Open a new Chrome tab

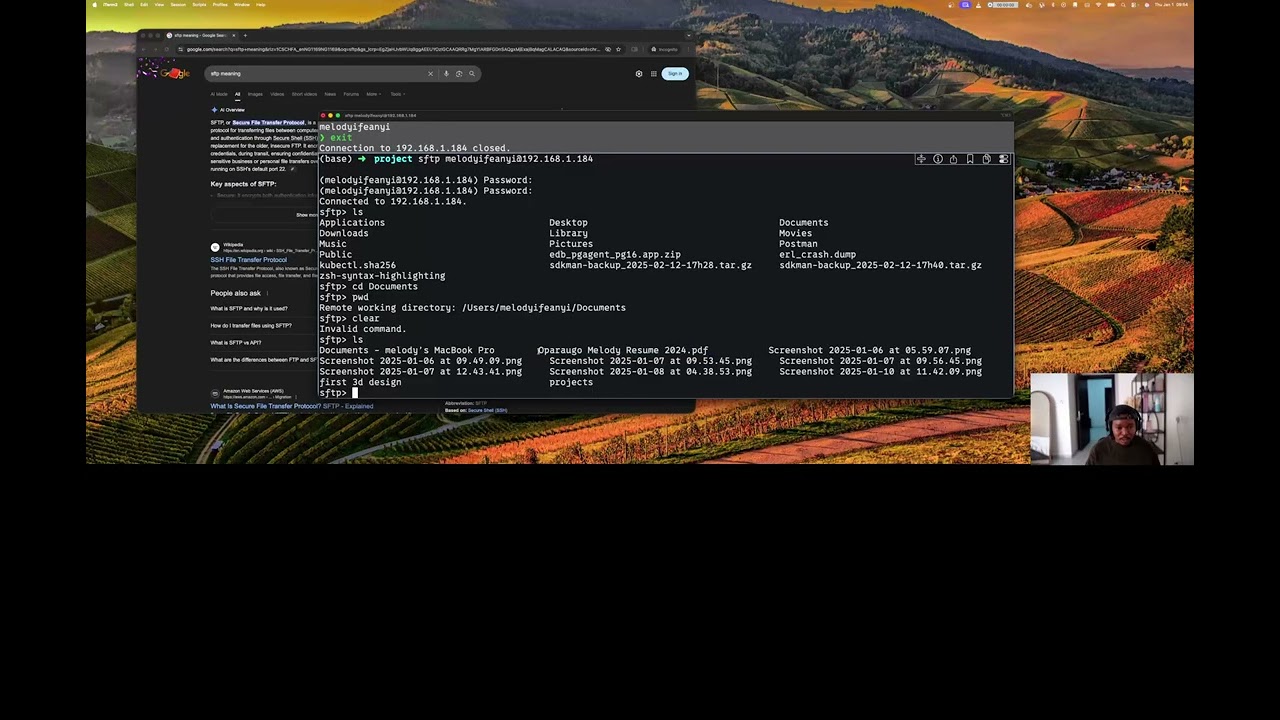[x=245, y=35]
